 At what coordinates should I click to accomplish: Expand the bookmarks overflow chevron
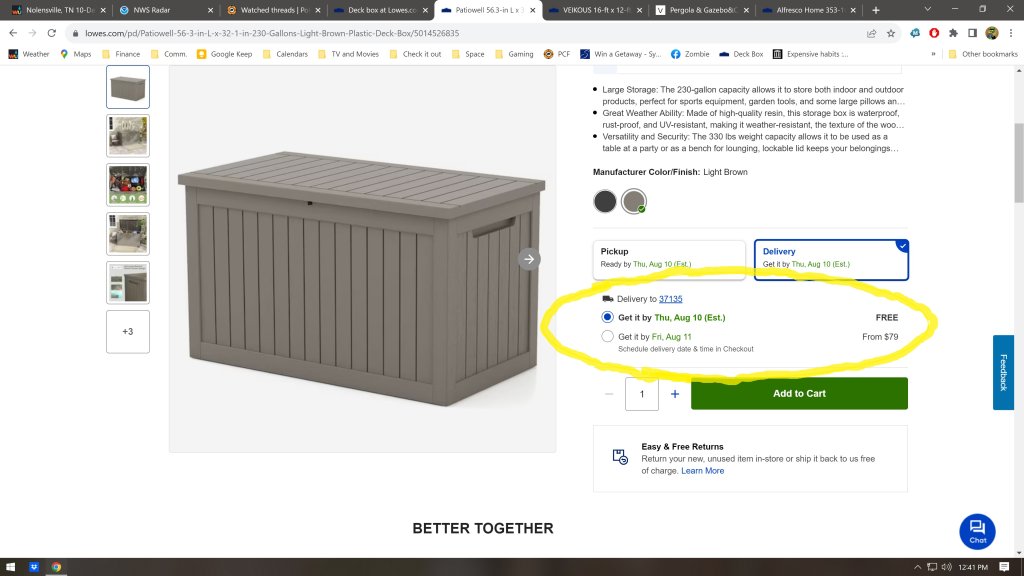(934, 54)
